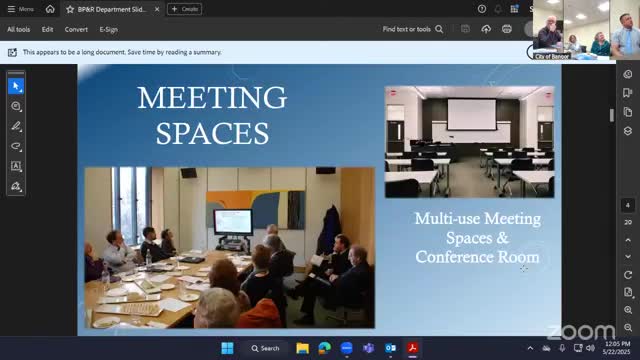Choose the Fill and sign stamp tool
The image size is (640, 360).
click(16, 186)
